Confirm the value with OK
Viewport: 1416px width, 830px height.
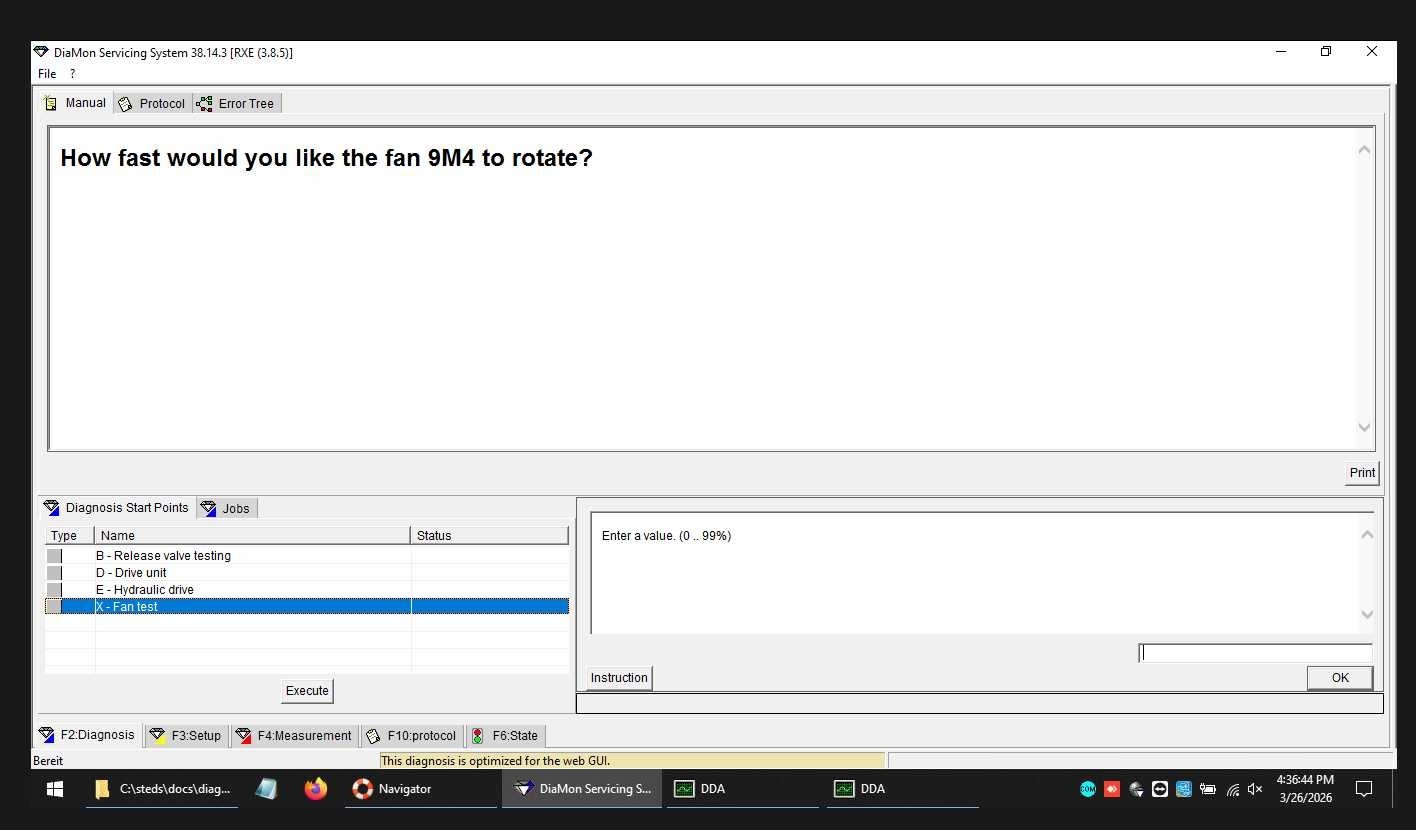coord(1340,678)
